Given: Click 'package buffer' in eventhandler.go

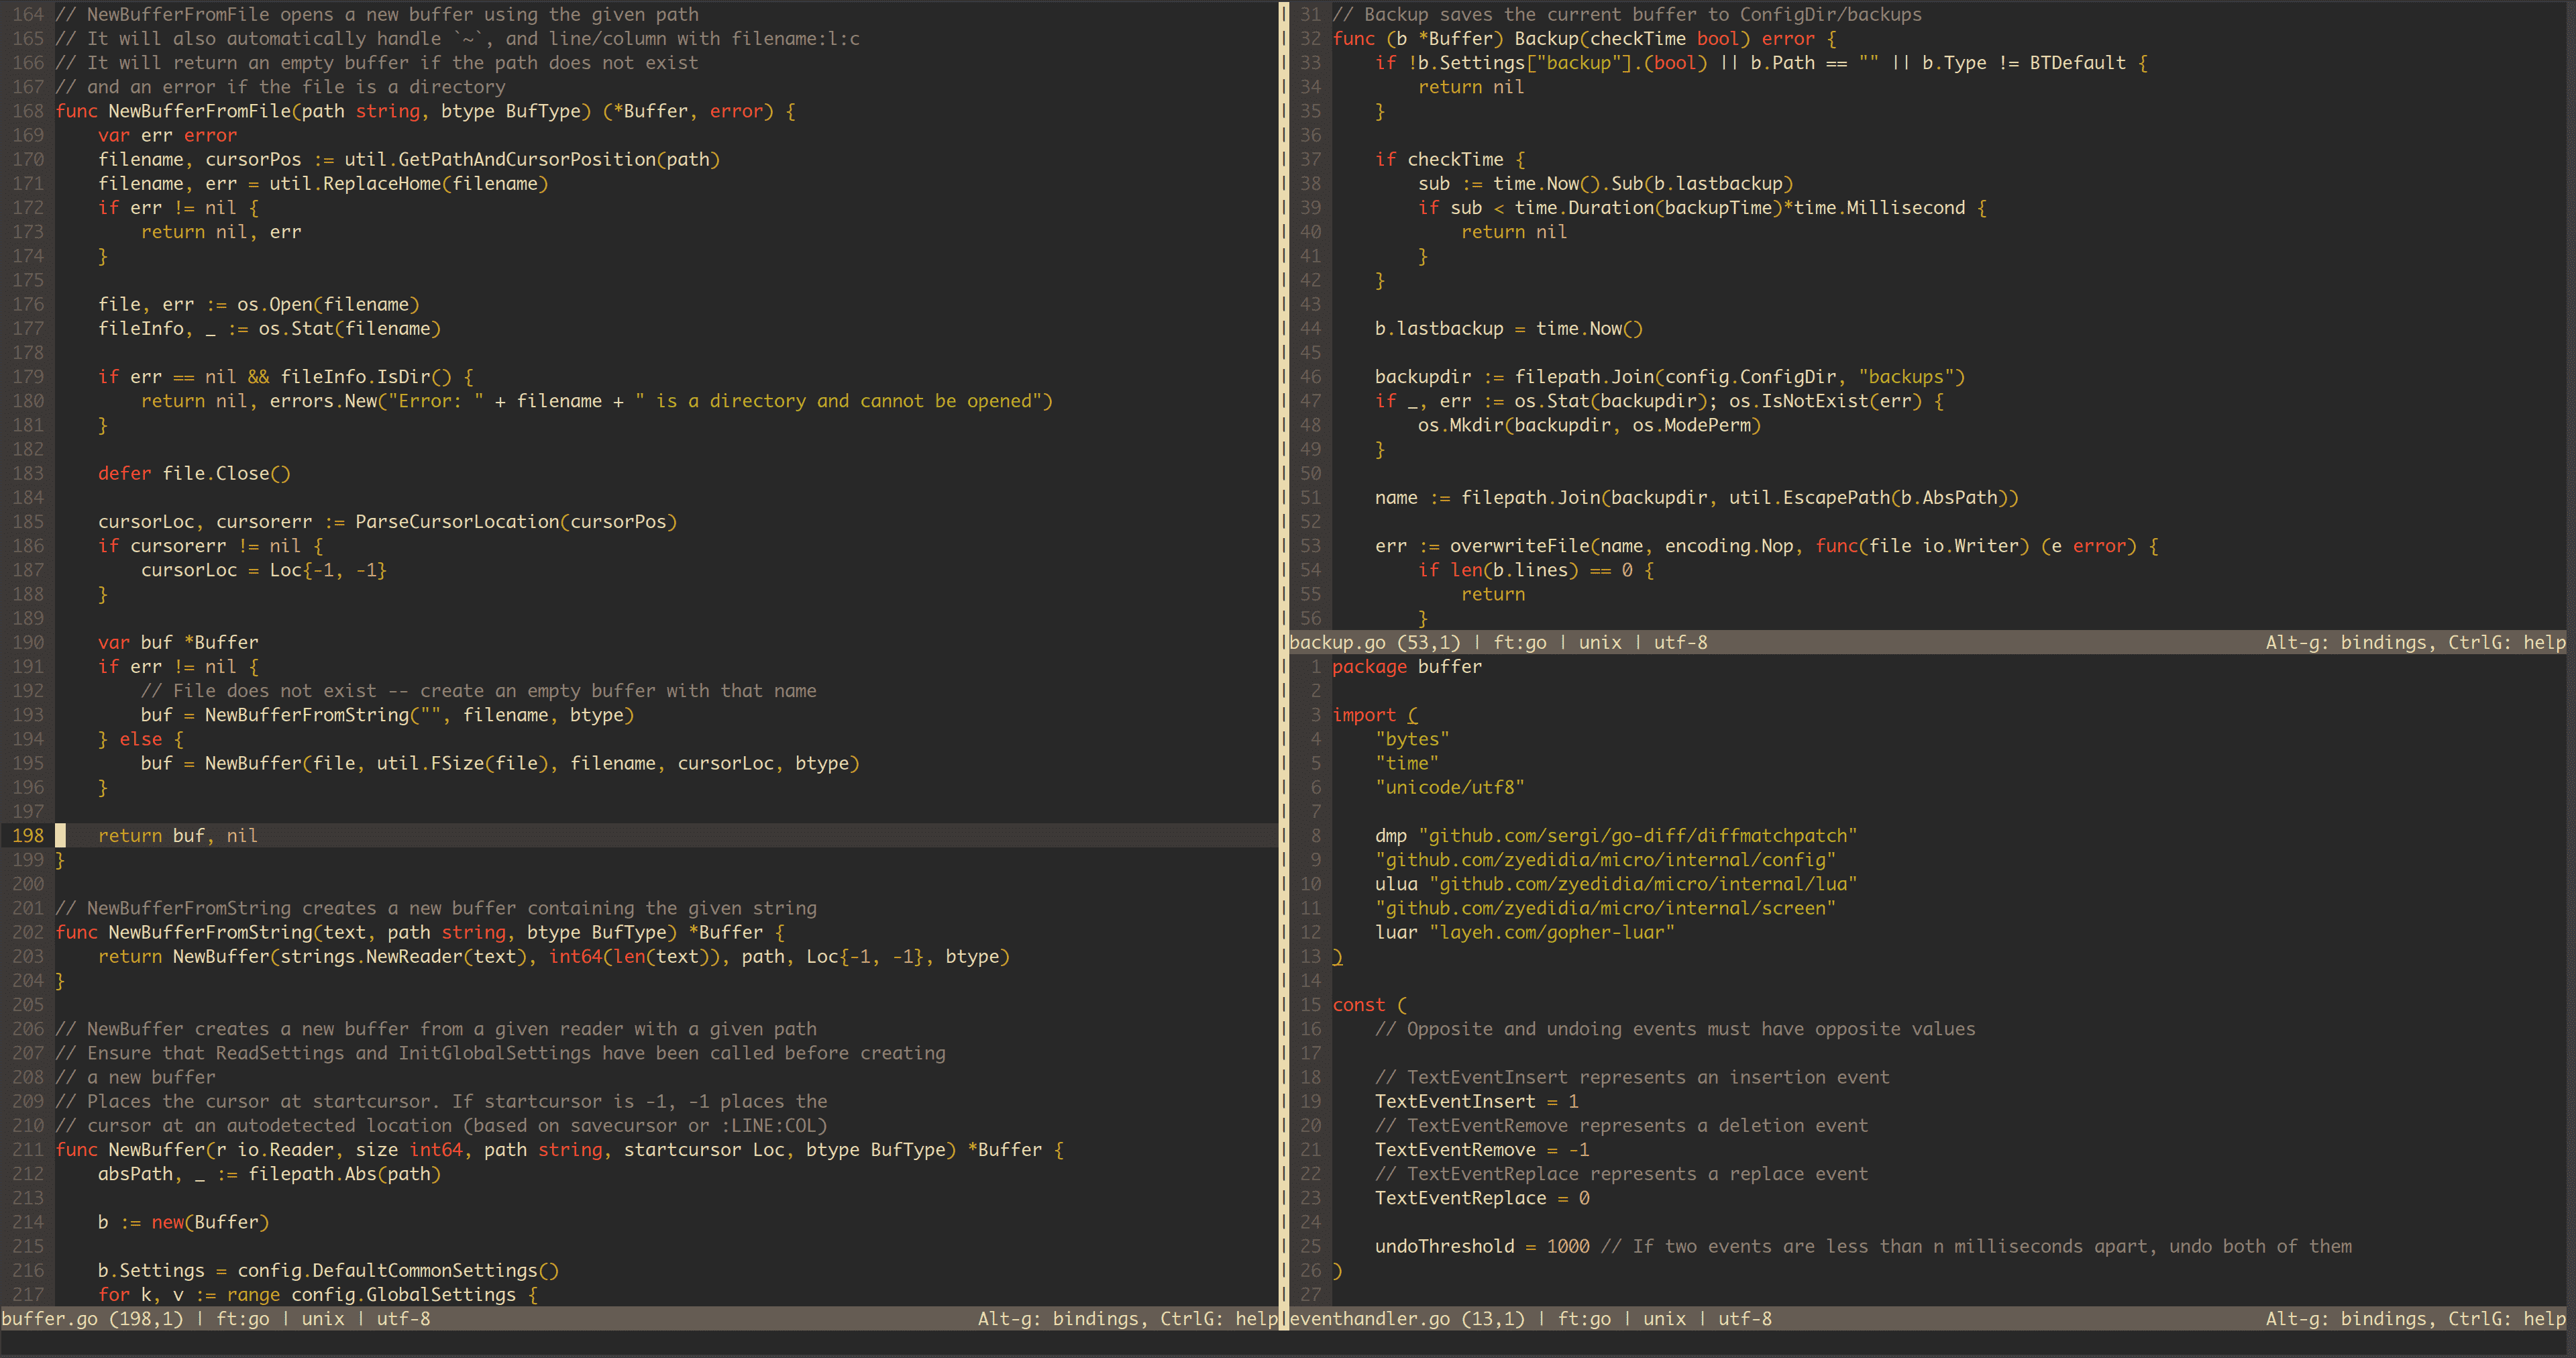Looking at the screenshot, I should pyautogui.click(x=1407, y=667).
